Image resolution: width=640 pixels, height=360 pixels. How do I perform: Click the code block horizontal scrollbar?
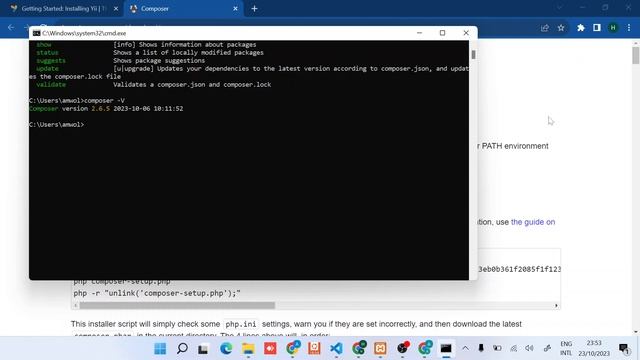click(x=177, y=305)
